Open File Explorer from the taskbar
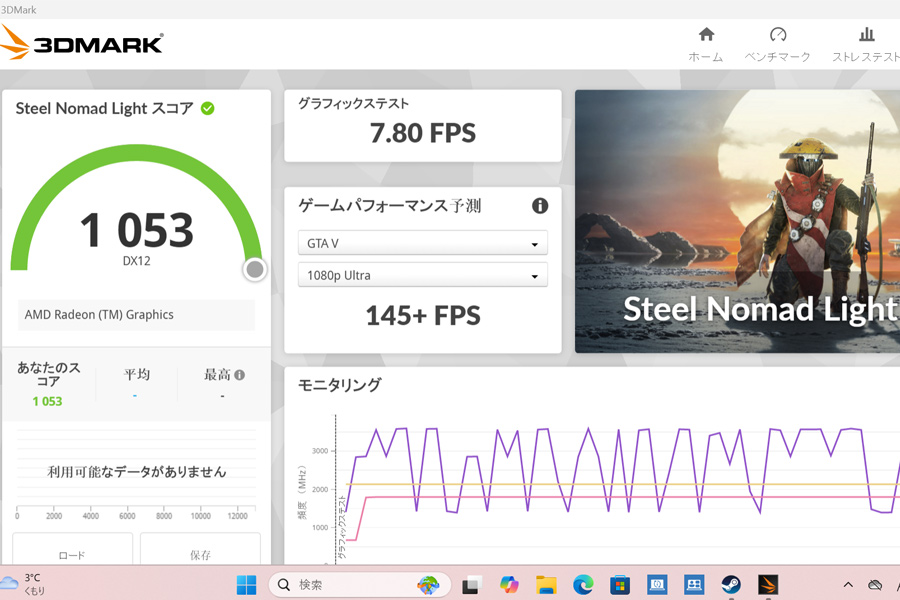This screenshot has height=600, width=900. tap(546, 585)
